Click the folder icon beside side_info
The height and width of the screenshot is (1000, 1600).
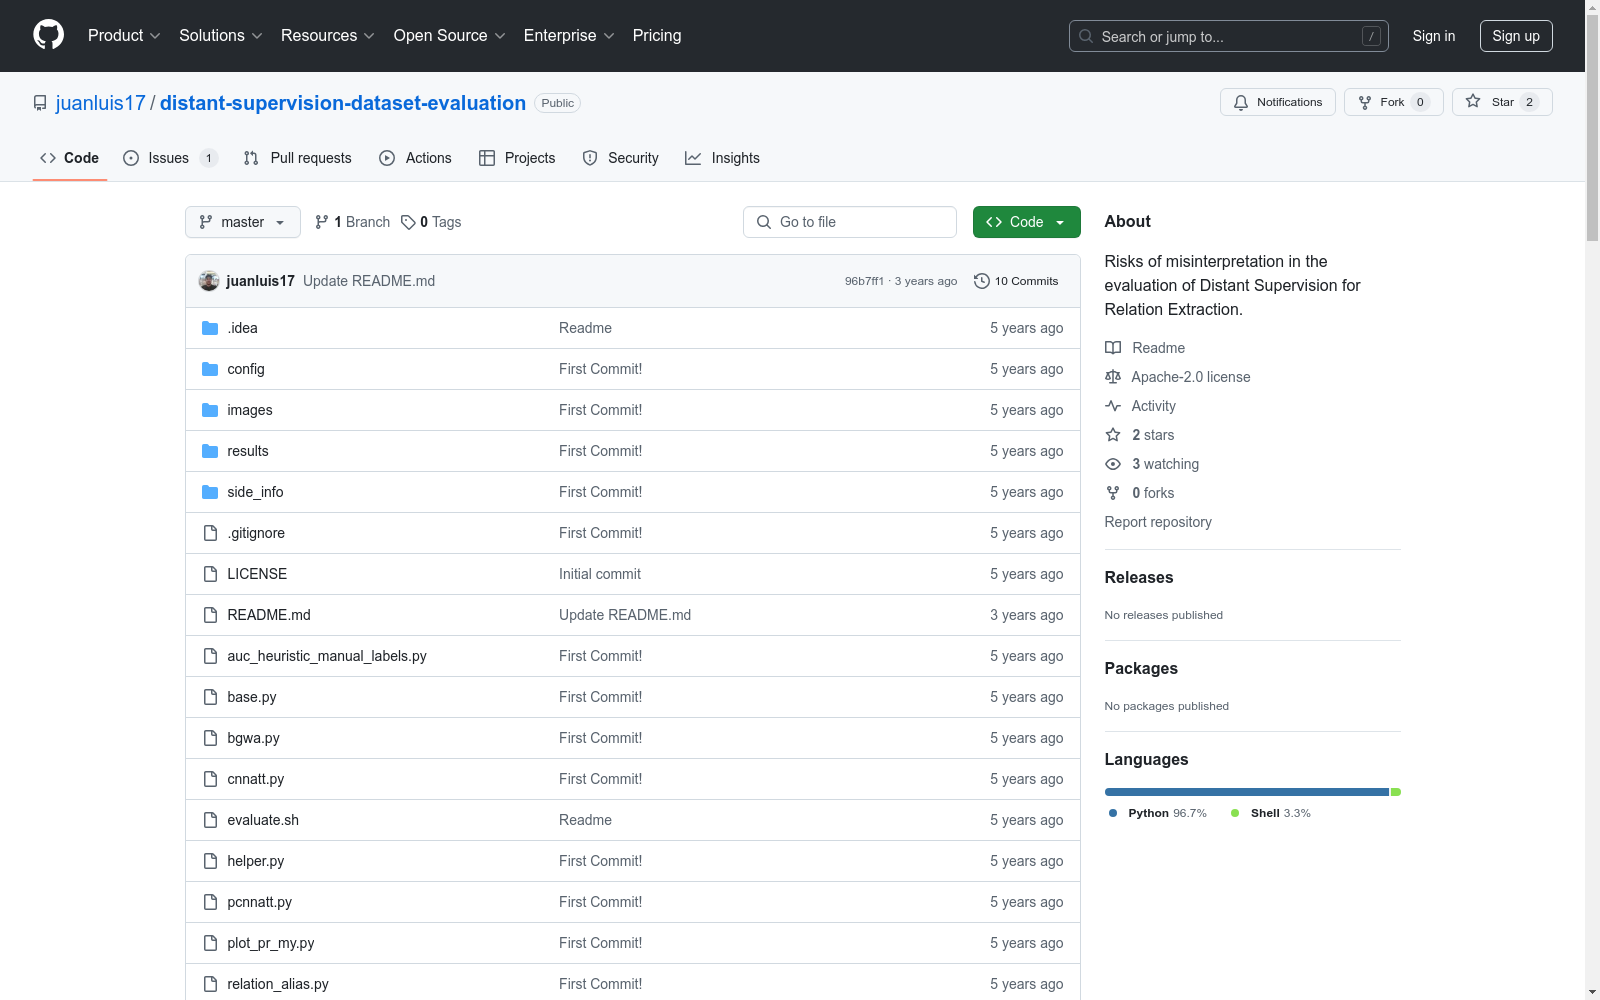[x=210, y=492]
